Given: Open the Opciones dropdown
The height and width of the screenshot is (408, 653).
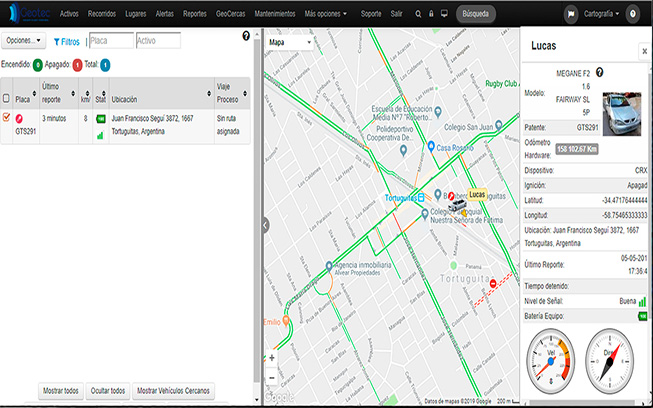Looking at the screenshot, I should coord(23,41).
